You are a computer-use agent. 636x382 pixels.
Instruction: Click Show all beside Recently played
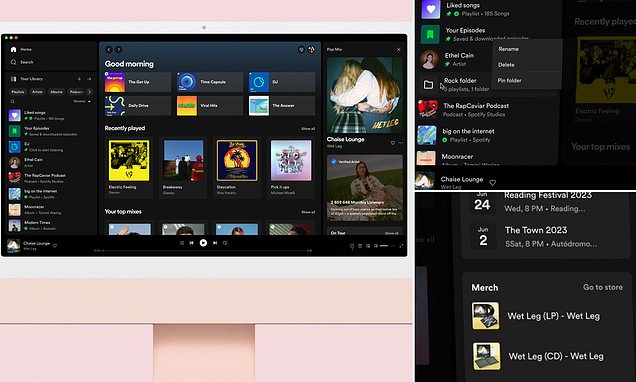point(308,129)
